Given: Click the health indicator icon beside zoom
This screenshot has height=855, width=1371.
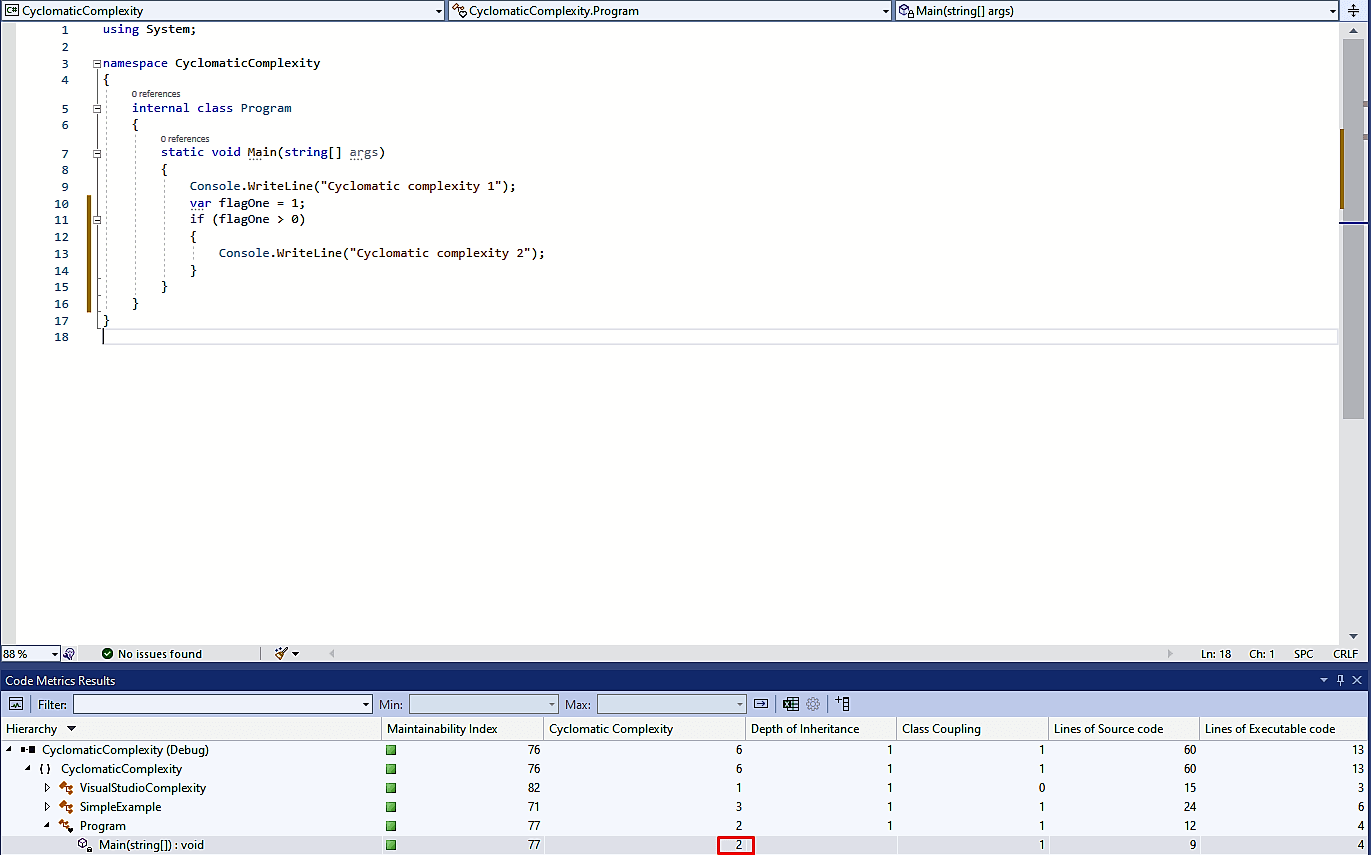Looking at the screenshot, I should tap(69, 654).
